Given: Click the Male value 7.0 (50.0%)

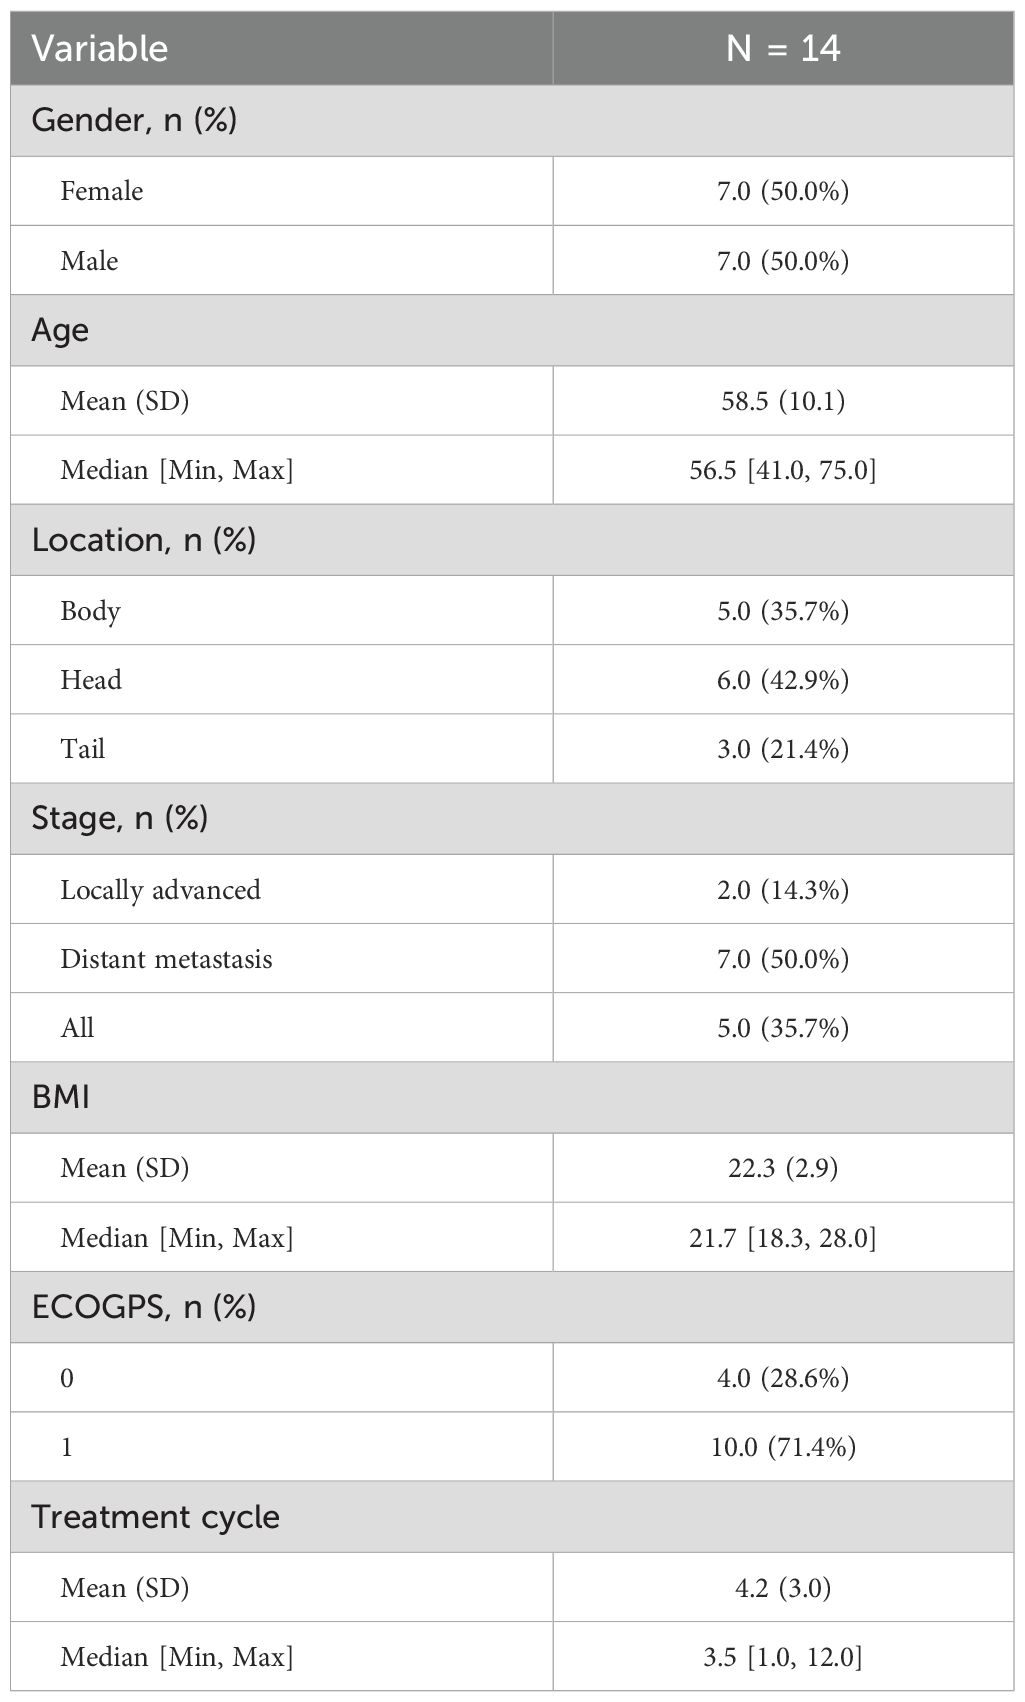Looking at the screenshot, I should click(782, 261).
